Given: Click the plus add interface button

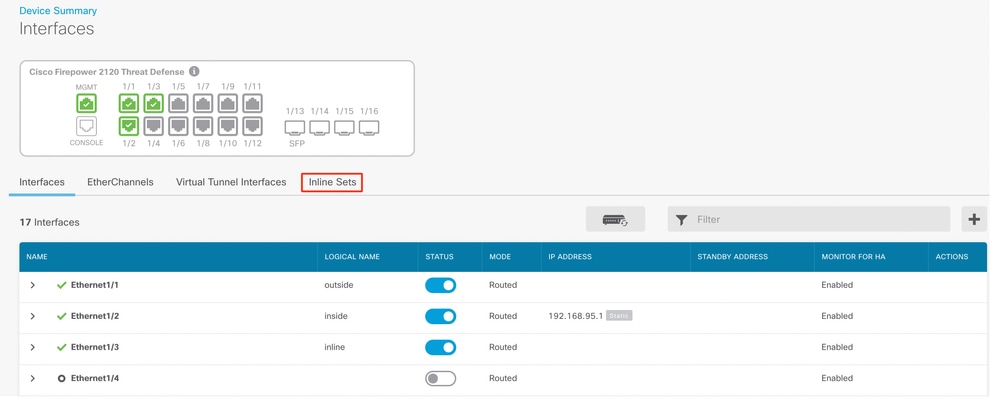Looking at the screenshot, I should (974, 220).
